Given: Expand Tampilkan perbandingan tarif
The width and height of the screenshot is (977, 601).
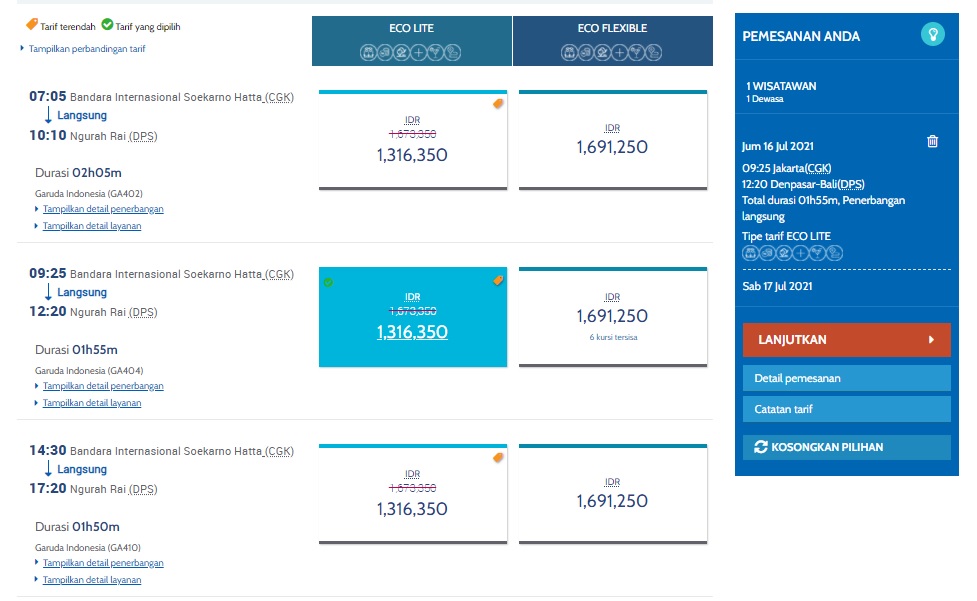Looking at the screenshot, I should click(87, 49).
